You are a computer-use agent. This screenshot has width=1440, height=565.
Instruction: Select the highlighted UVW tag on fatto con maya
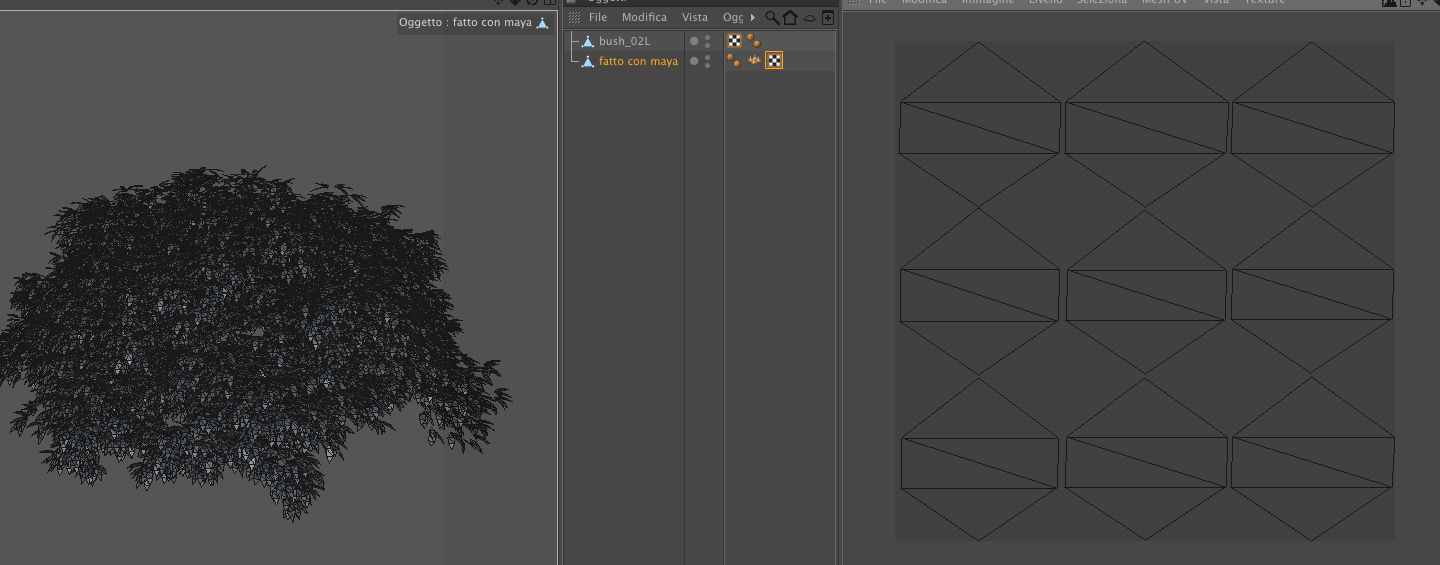[773, 61]
